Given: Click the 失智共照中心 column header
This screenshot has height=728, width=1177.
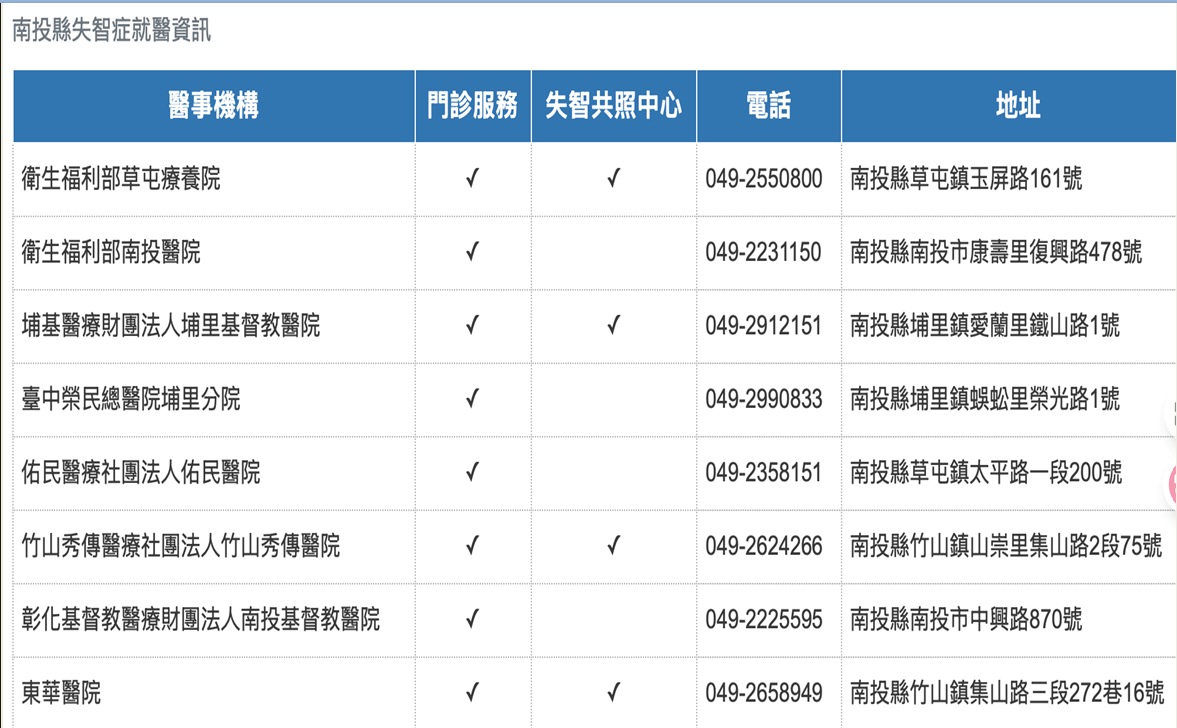Looking at the screenshot, I should click(614, 106).
